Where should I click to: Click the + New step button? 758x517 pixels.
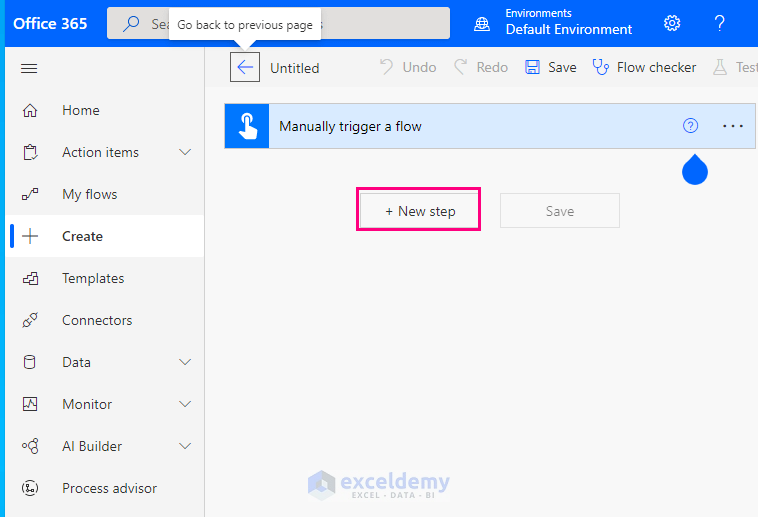point(419,211)
